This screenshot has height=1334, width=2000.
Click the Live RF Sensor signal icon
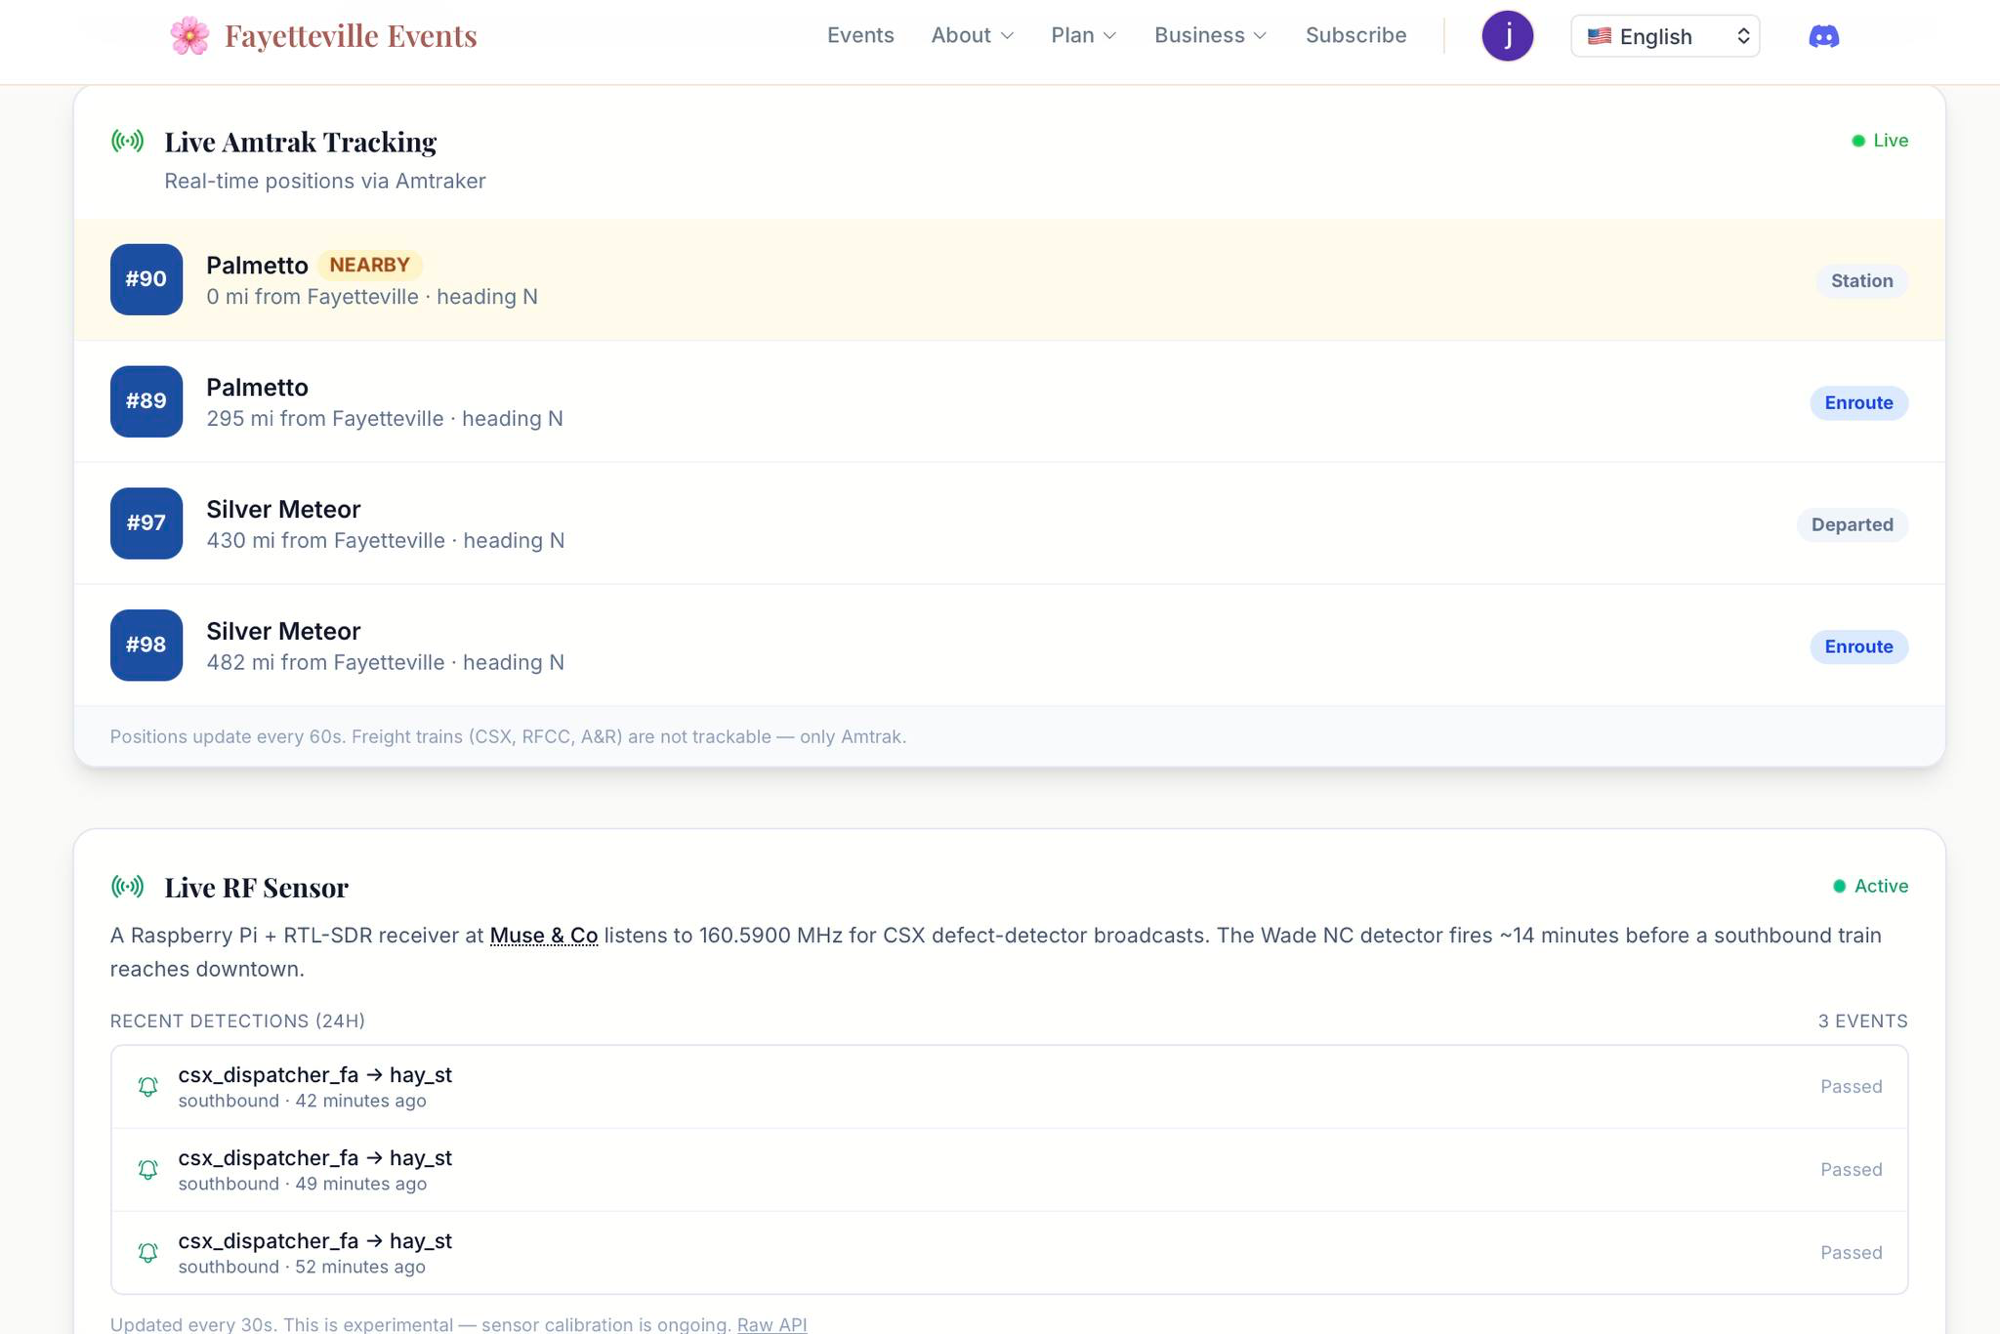pyautogui.click(x=127, y=886)
